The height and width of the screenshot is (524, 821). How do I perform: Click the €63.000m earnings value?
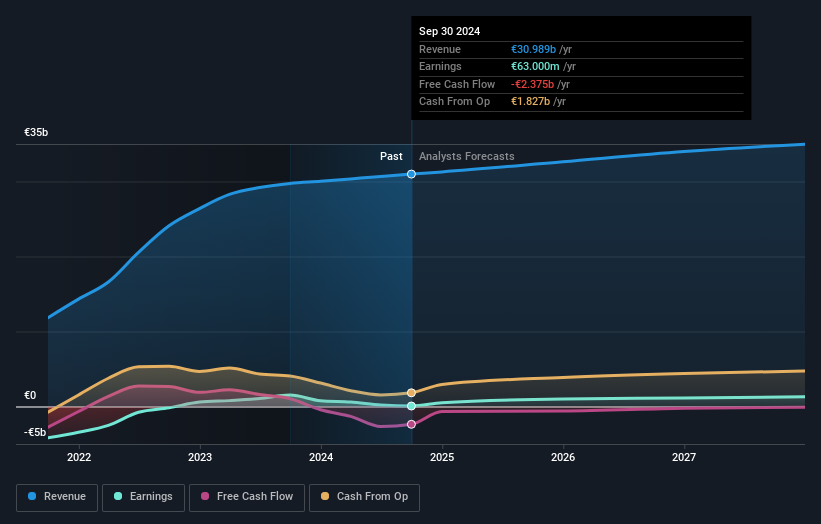point(535,66)
